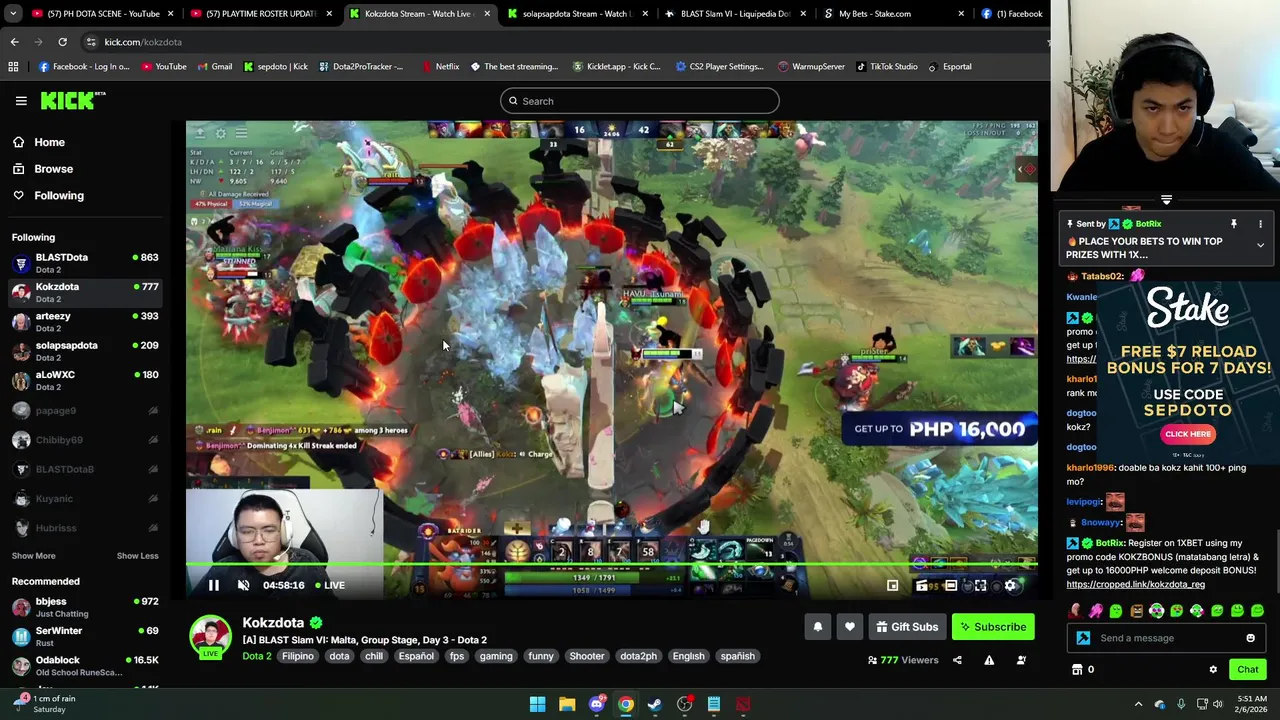
Task: Open aLoWXC channel in sidebar
Action: 85,380
